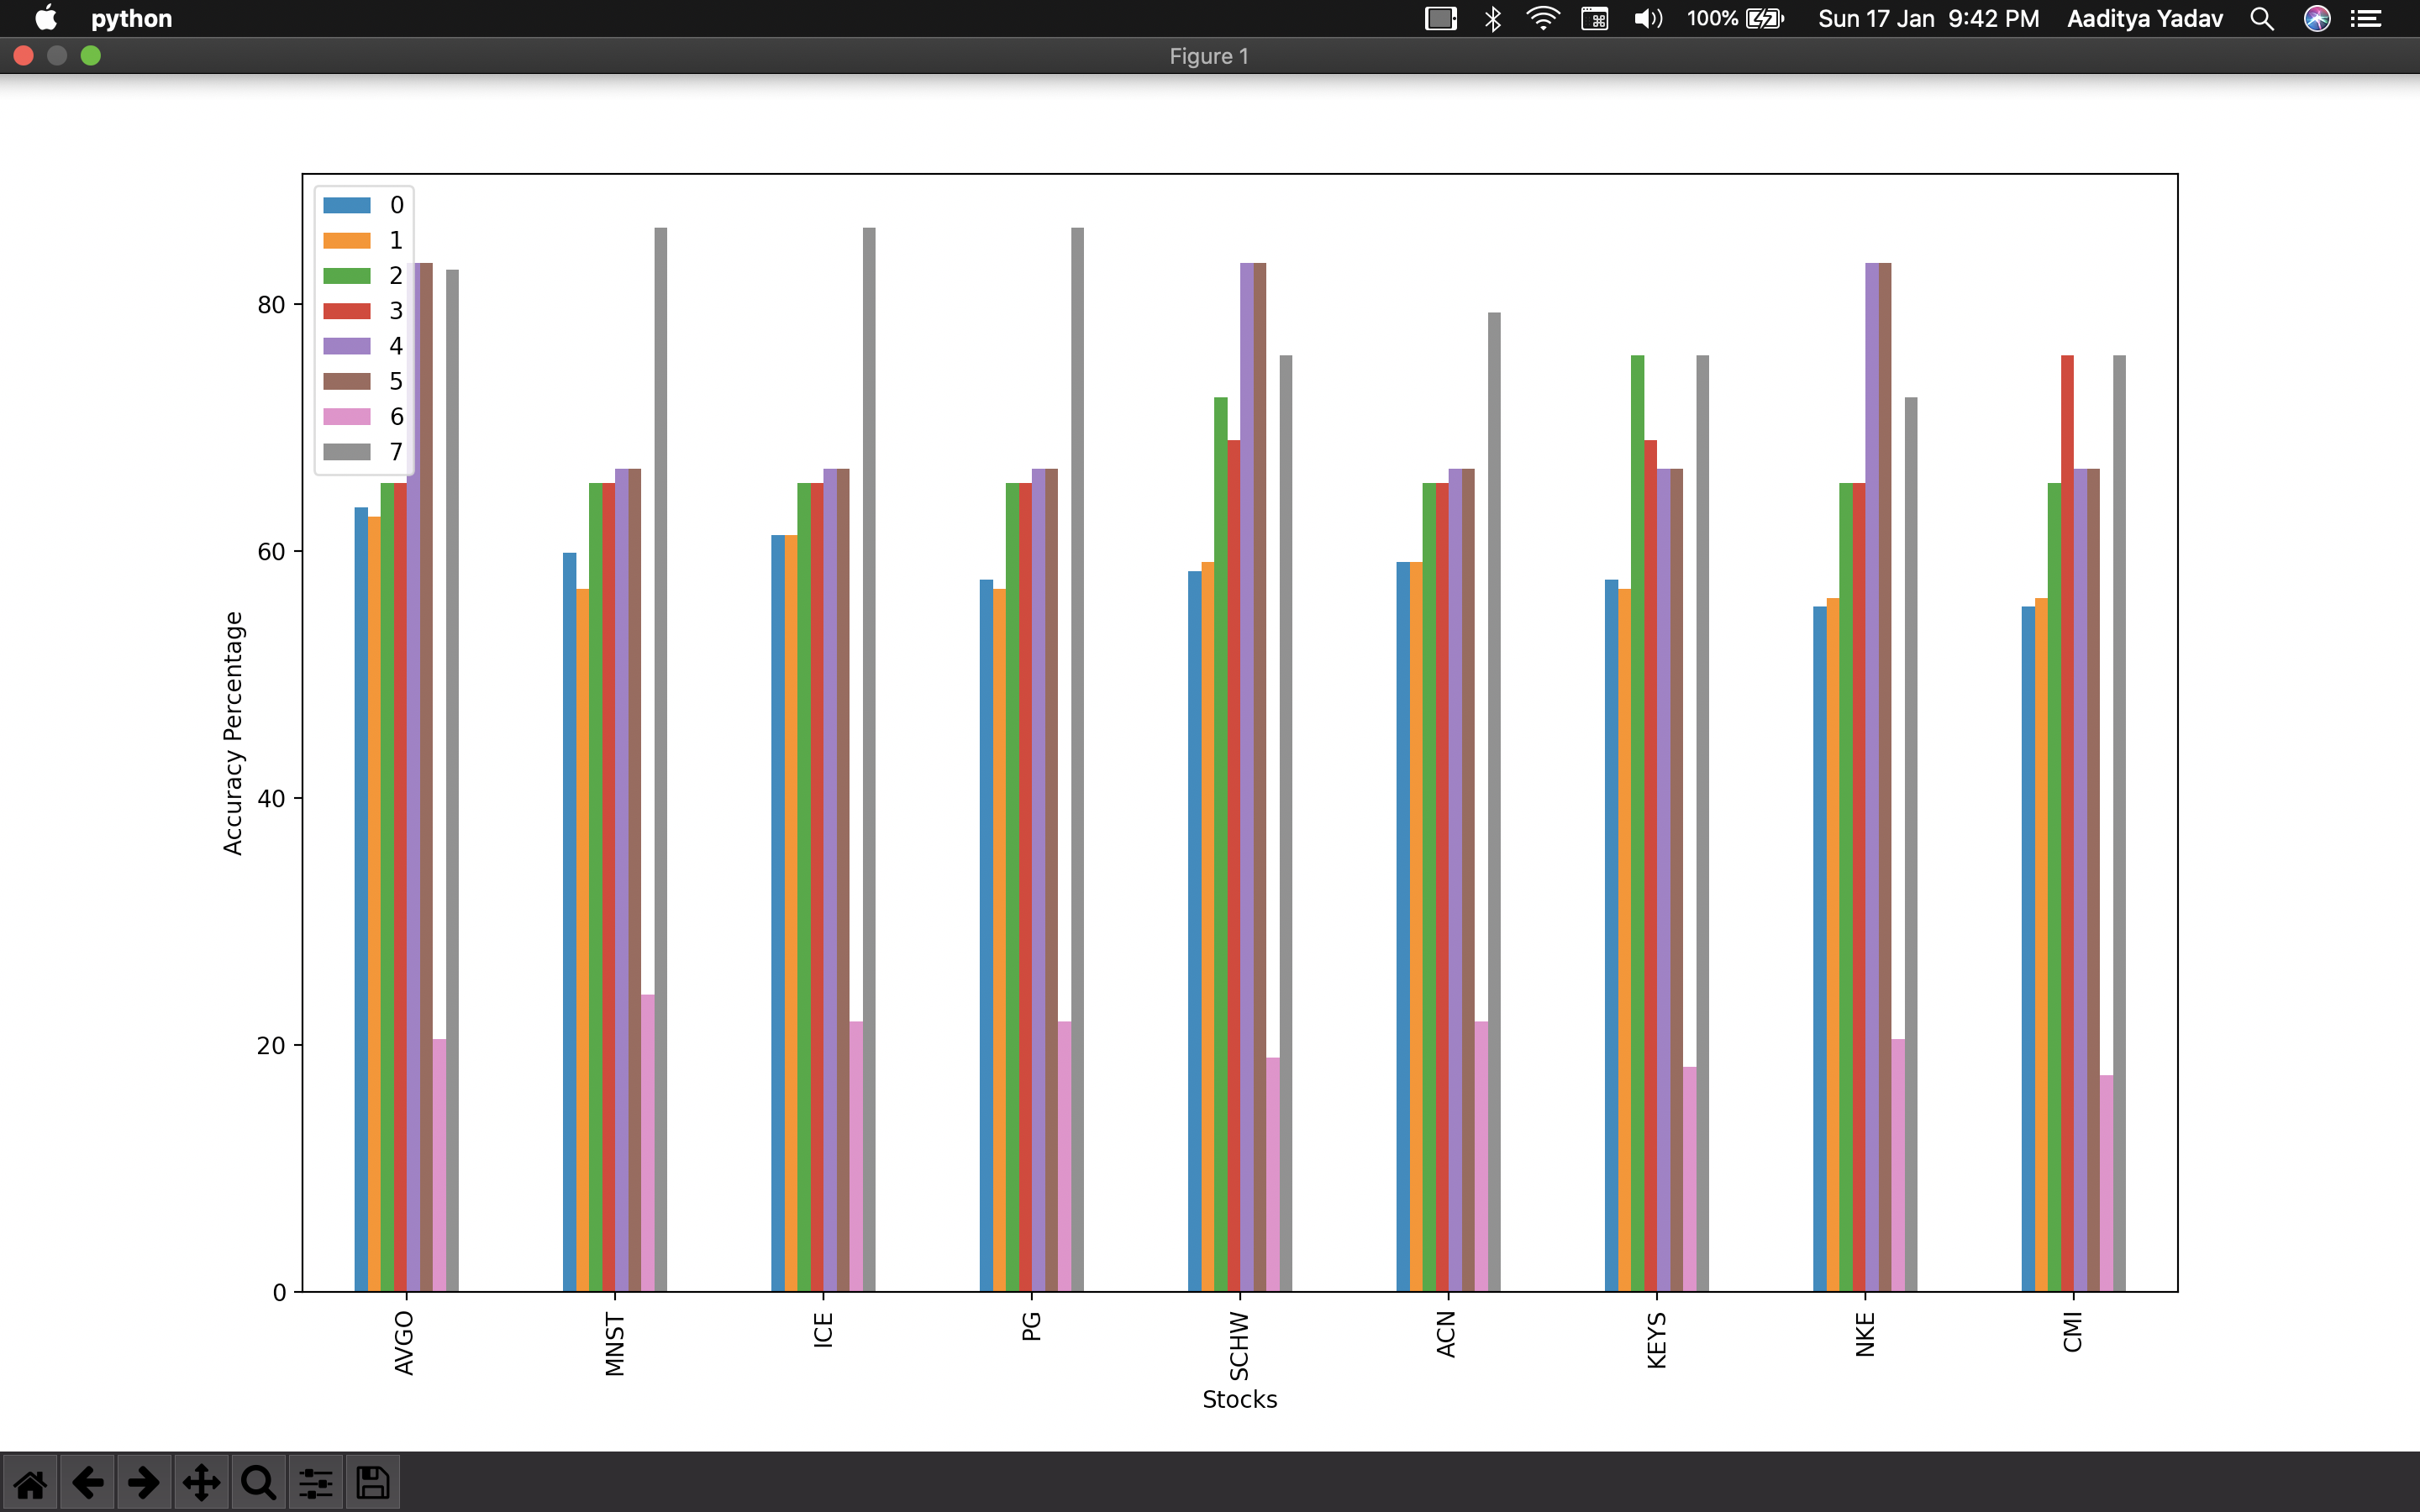Image resolution: width=2420 pixels, height=1512 pixels.
Task: Toggle the Pan axes tool
Action: (201, 1482)
